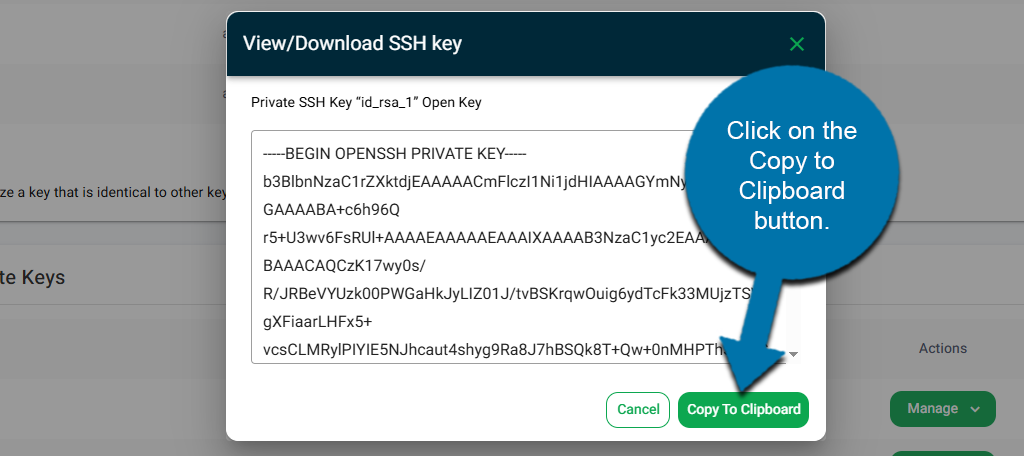The width and height of the screenshot is (1024, 456).
Task: Click the Actions column header
Action: [x=942, y=348]
